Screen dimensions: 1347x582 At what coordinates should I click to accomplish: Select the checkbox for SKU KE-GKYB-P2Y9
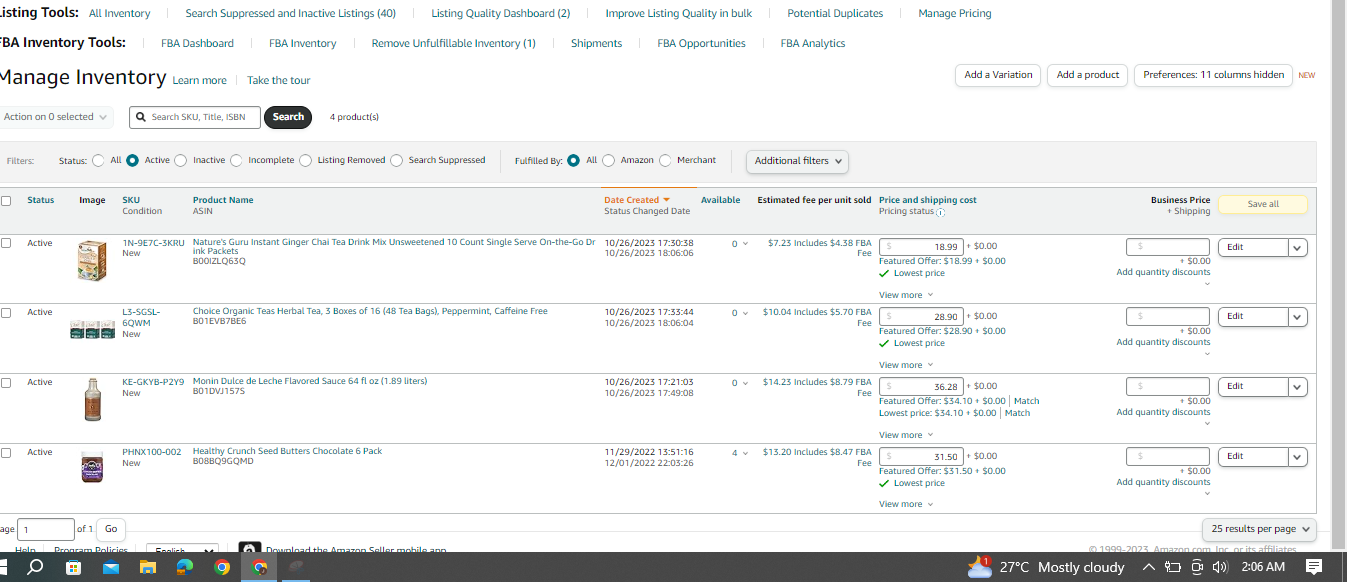[6, 383]
